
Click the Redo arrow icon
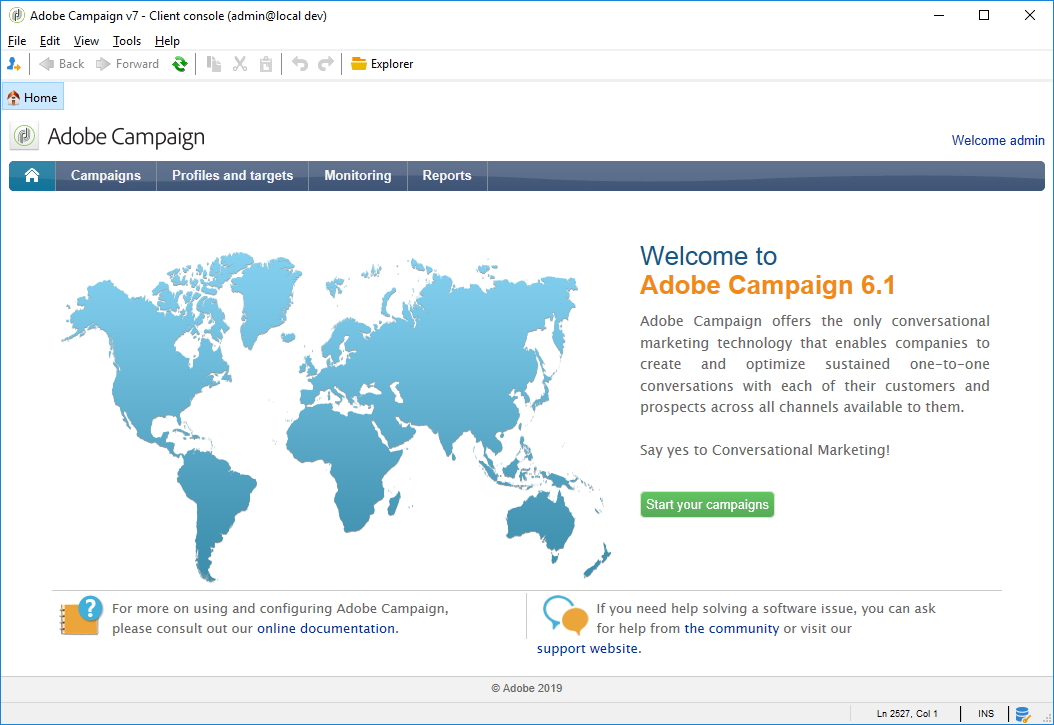pyautogui.click(x=325, y=64)
